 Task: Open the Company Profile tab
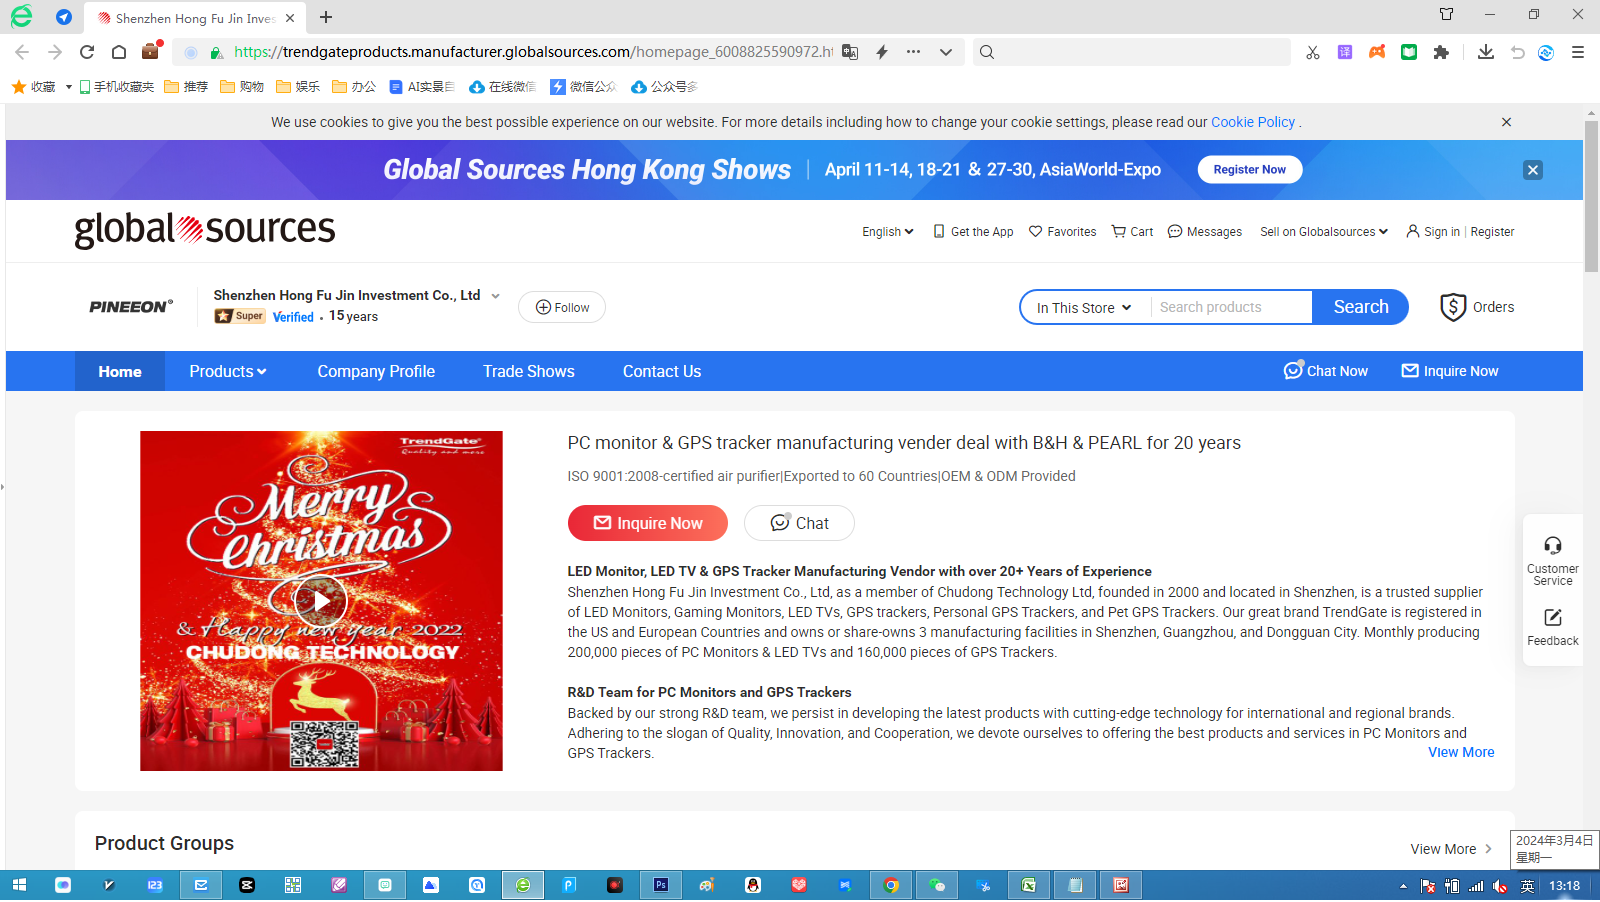coord(376,371)
